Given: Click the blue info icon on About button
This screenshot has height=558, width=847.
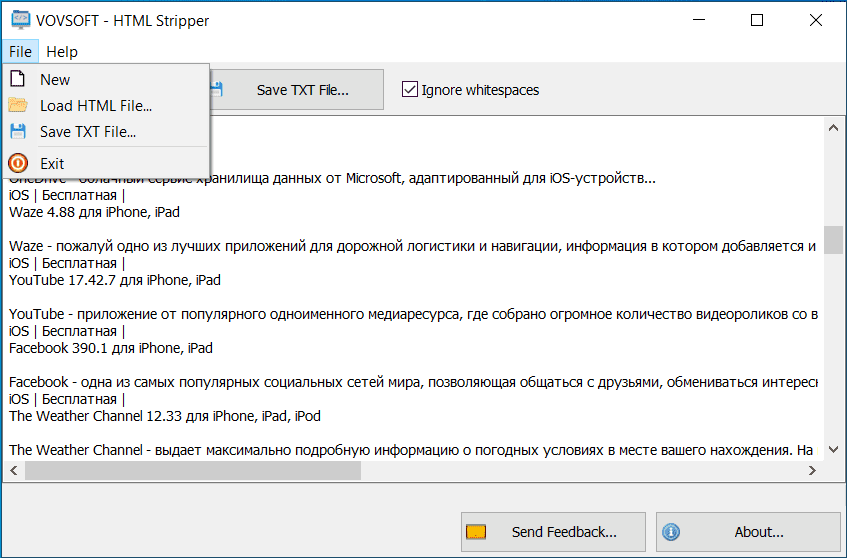Looking at the screenshot, I should tap(671, 532).
